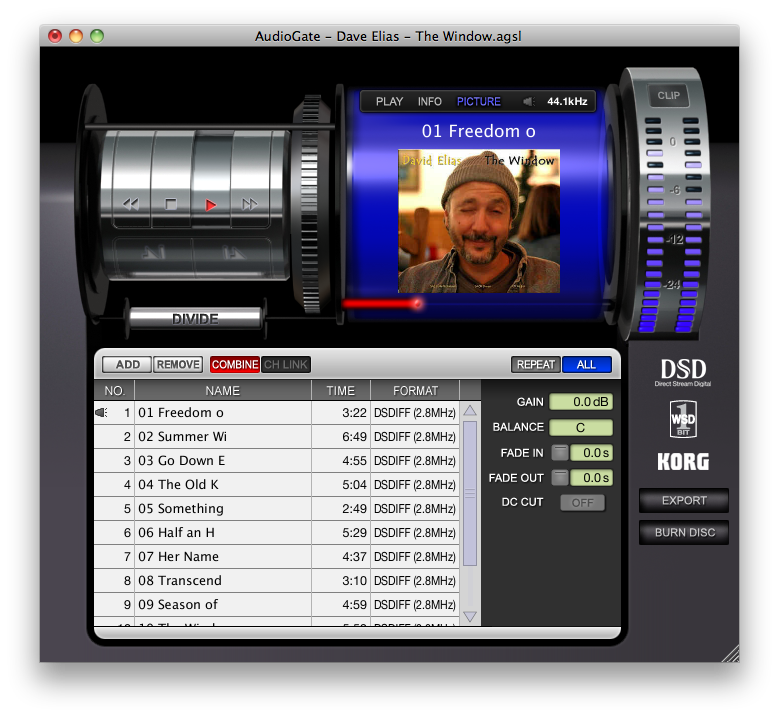Click the CLIP indicator on level meter
The height and width of the screenshot is (717, 779).
click(668, 95)
